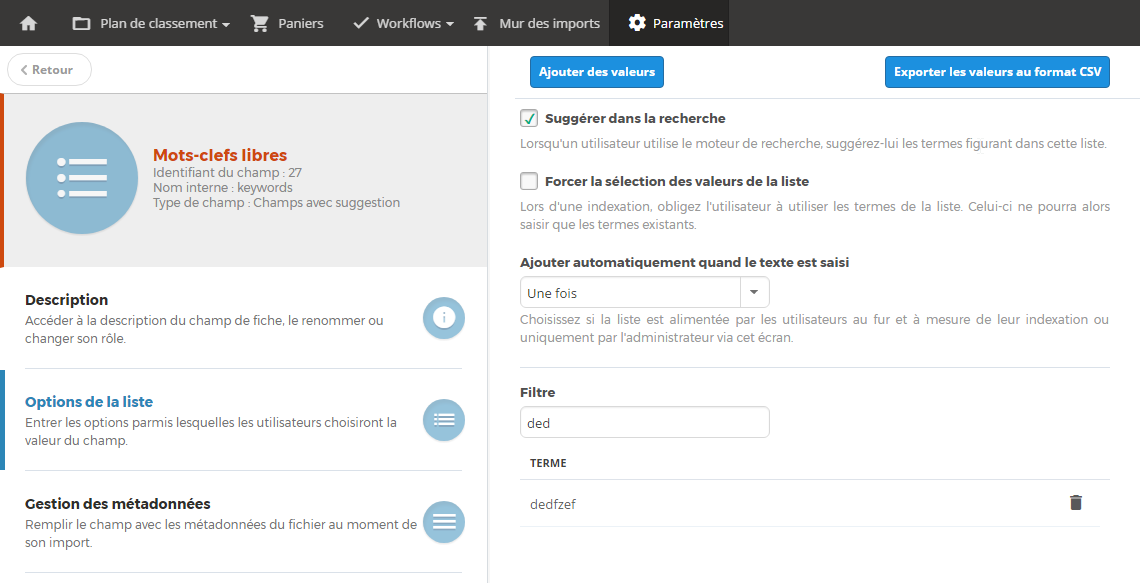
Task: Click the Ajouter des valeurs button
Action: click(x=597, y=72)
